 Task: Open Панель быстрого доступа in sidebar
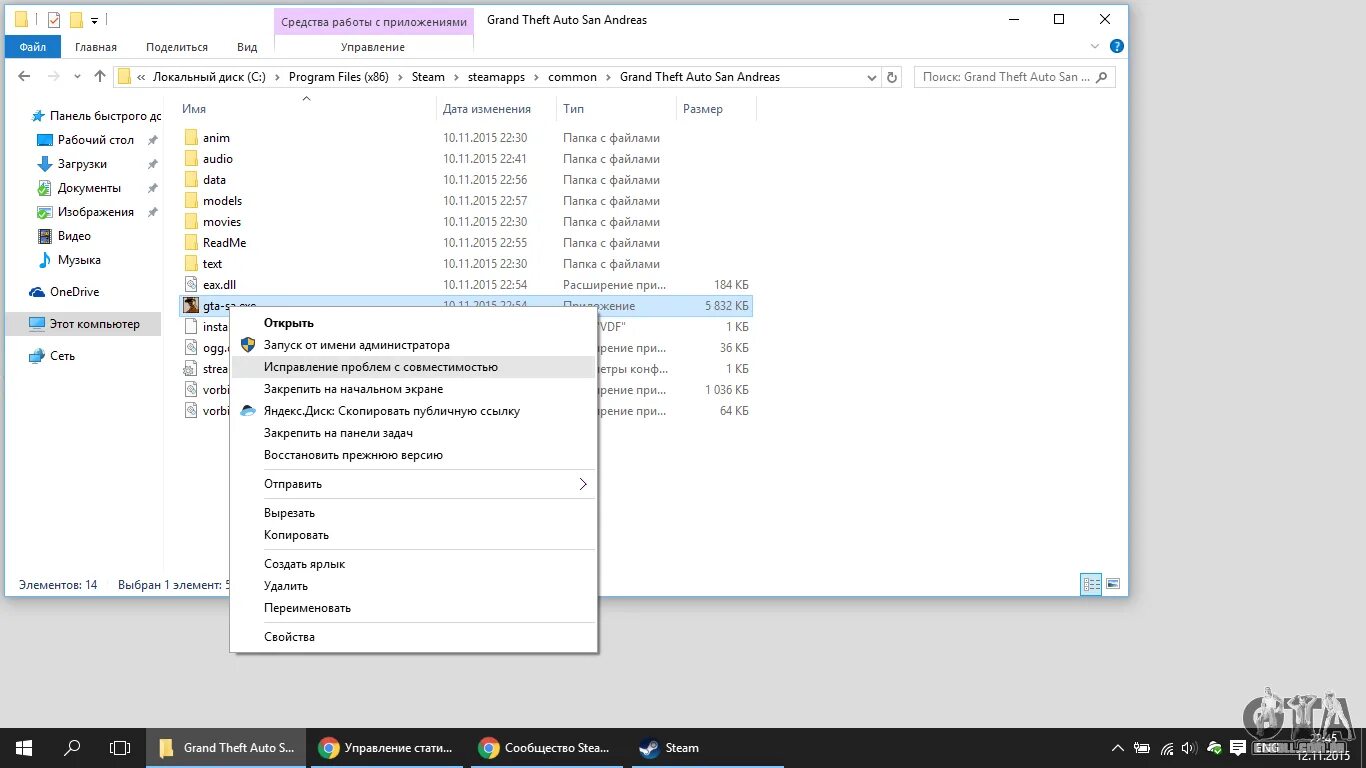[x=96, y=116]
